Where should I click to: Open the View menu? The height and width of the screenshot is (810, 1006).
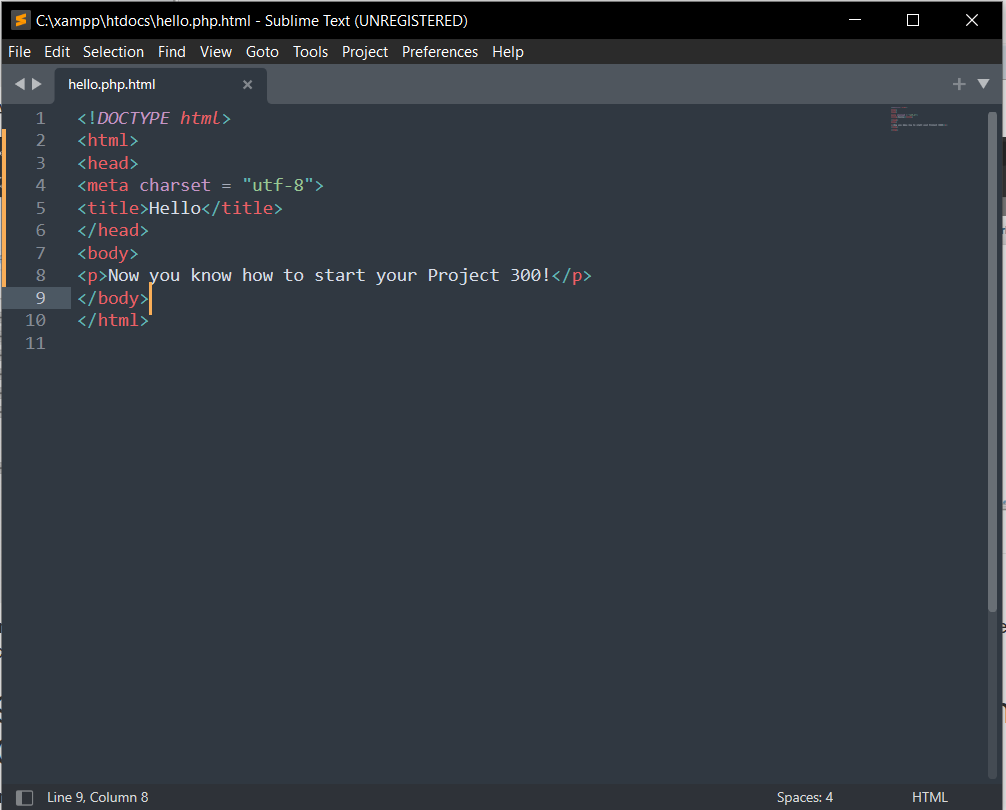click(216, 52)
